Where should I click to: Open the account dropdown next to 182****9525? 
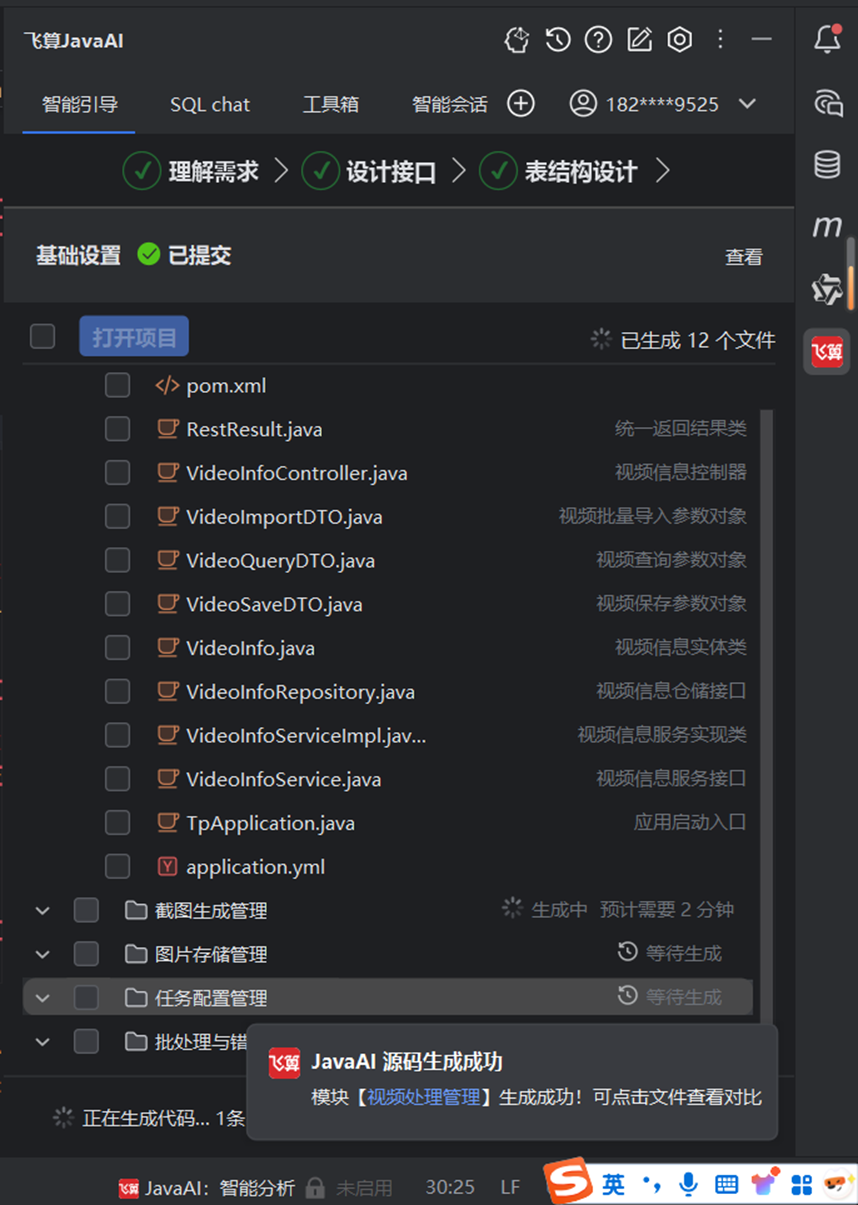746,103
